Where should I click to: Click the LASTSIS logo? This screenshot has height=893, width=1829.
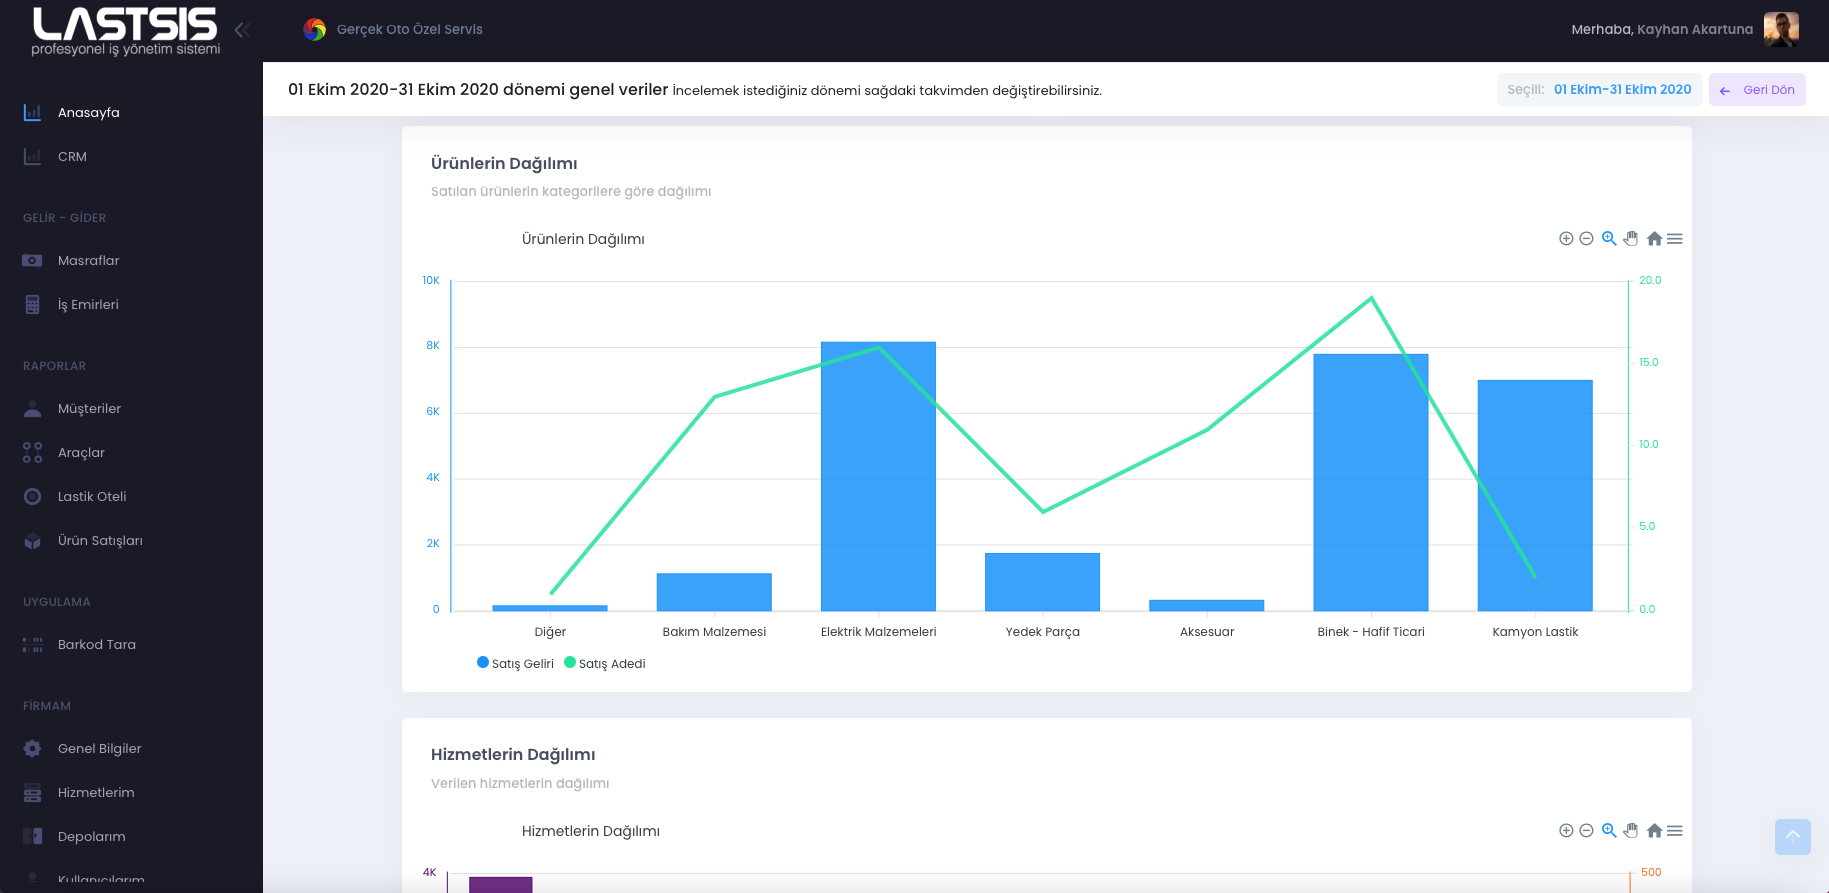[125, 31]
